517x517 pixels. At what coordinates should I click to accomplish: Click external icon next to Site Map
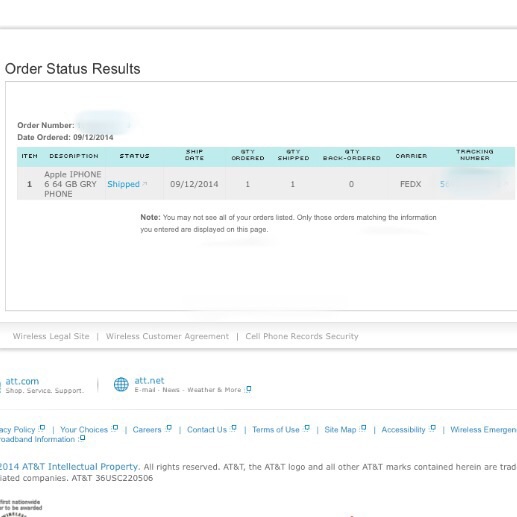pos(363,428)
